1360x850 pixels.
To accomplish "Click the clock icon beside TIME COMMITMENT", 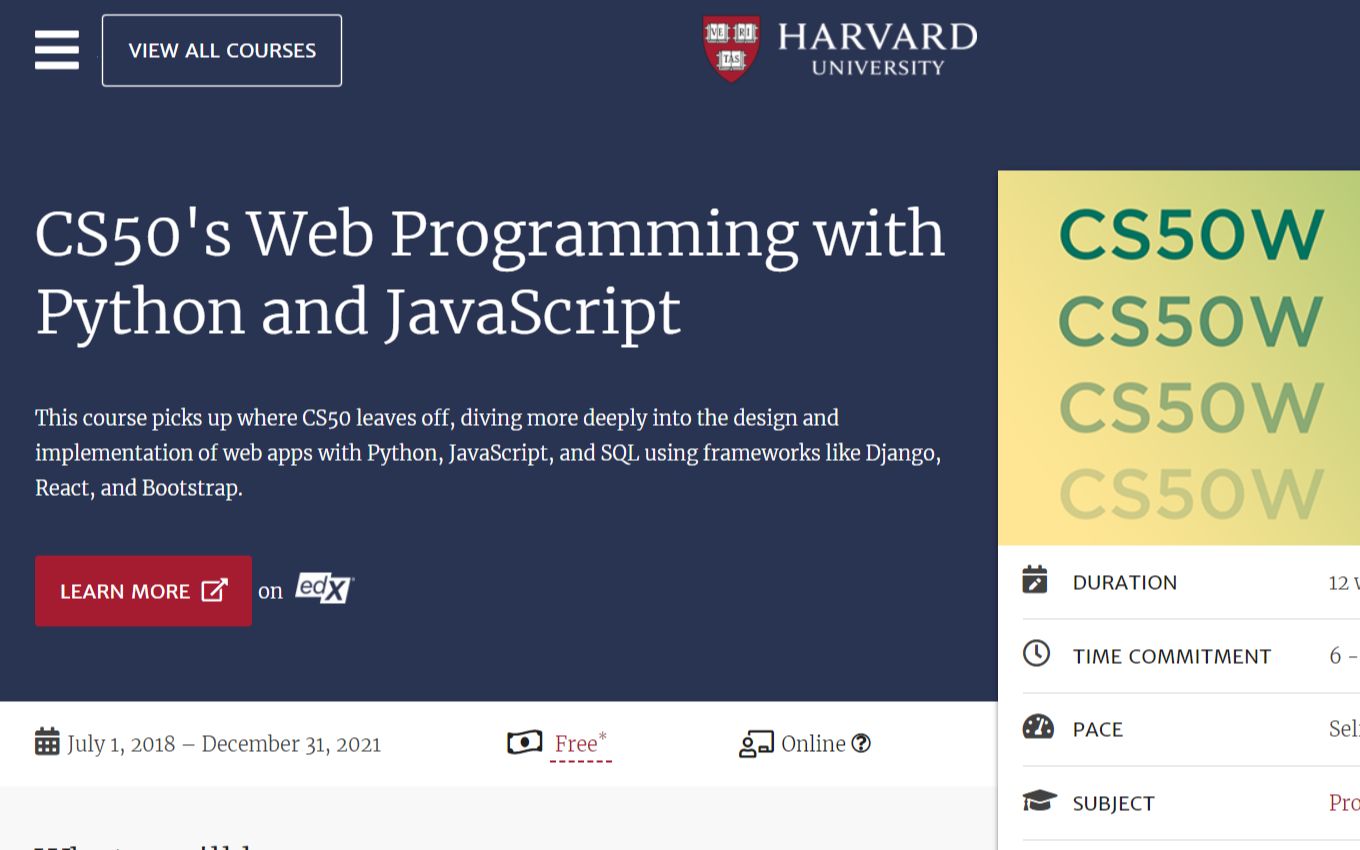I will [1036, 654].
